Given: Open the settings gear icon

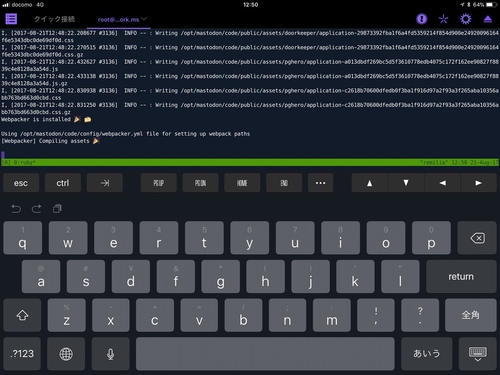Looking at the screenshot, I should click(466, 19).
